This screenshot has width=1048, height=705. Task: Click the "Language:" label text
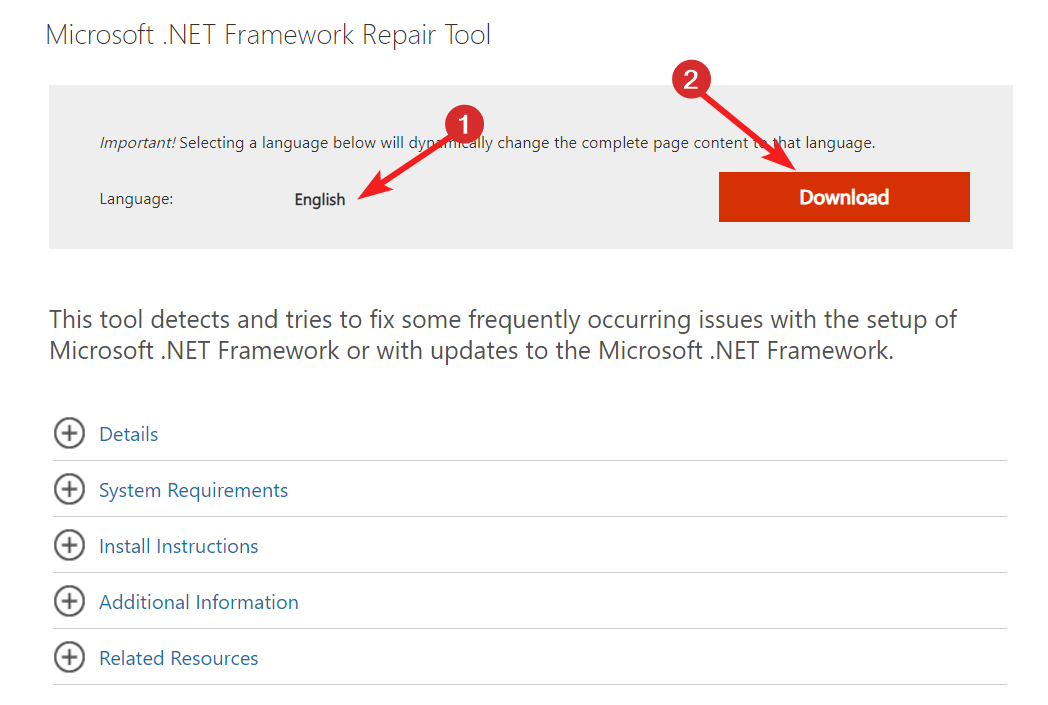[x=136, y=199]
